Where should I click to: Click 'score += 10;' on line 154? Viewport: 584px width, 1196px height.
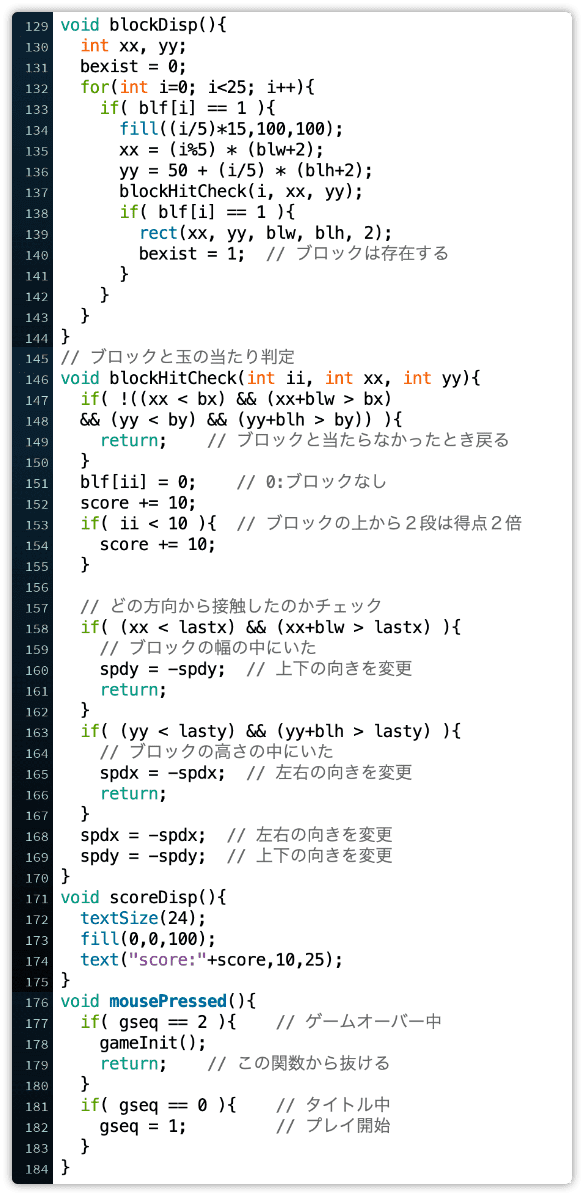click(159, 544)
